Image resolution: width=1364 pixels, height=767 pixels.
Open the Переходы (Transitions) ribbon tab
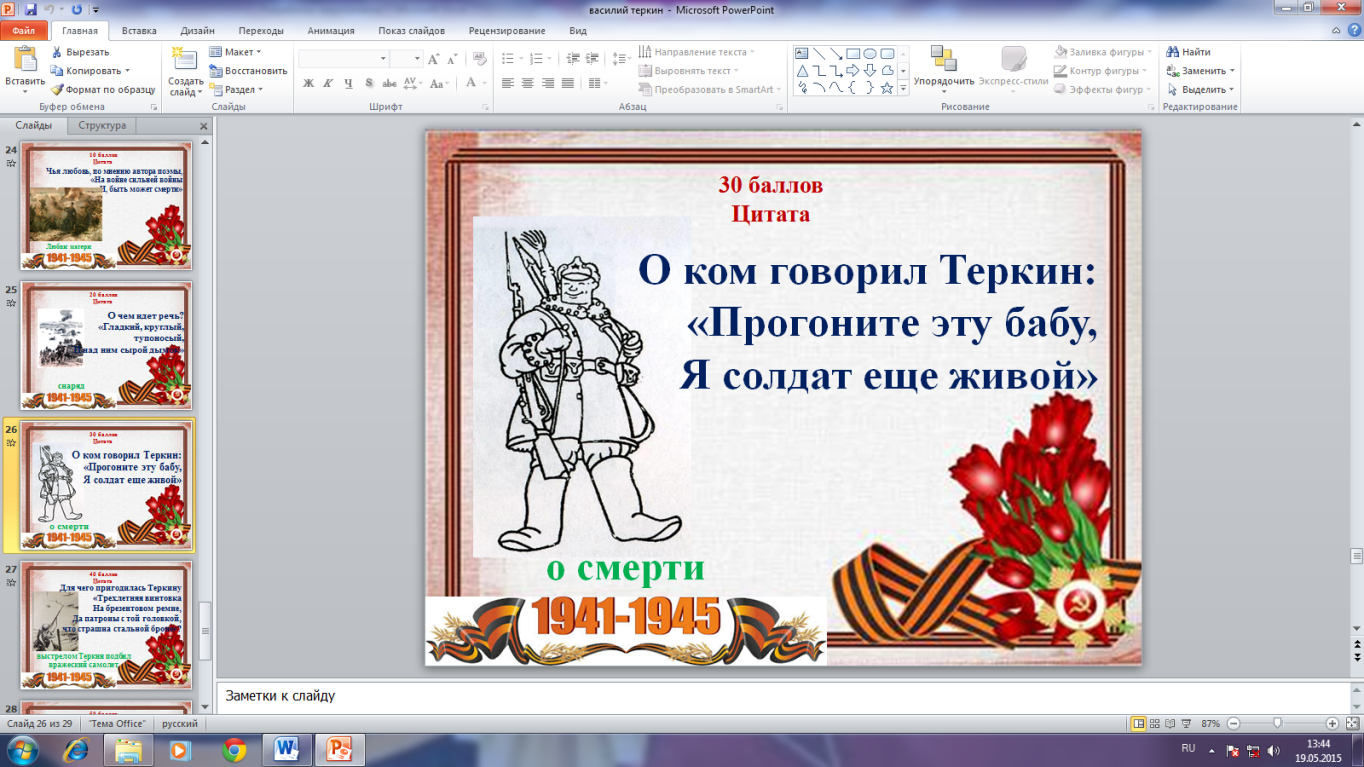262,31
